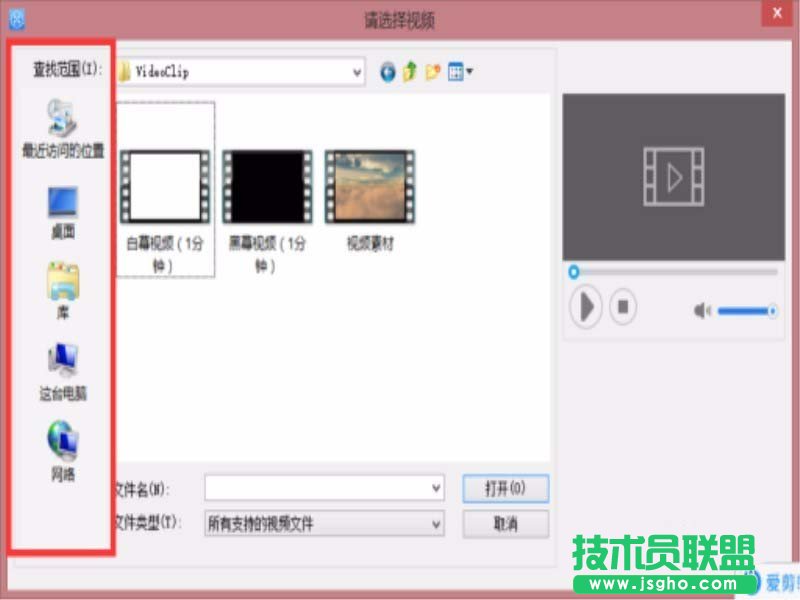Browse the 网络 location
The height and width of the screenshot is (600, 800).
[62, 438]
